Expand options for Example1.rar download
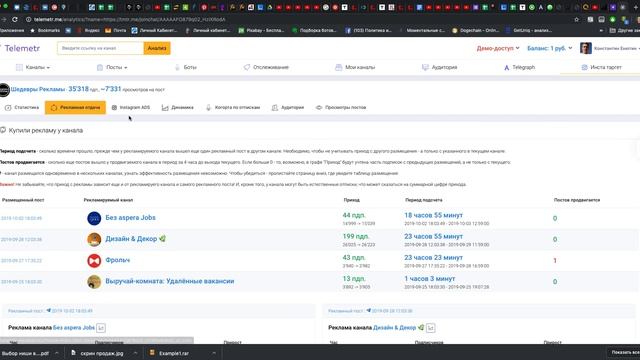Viewport: 640px width, 360px height. 214,353
